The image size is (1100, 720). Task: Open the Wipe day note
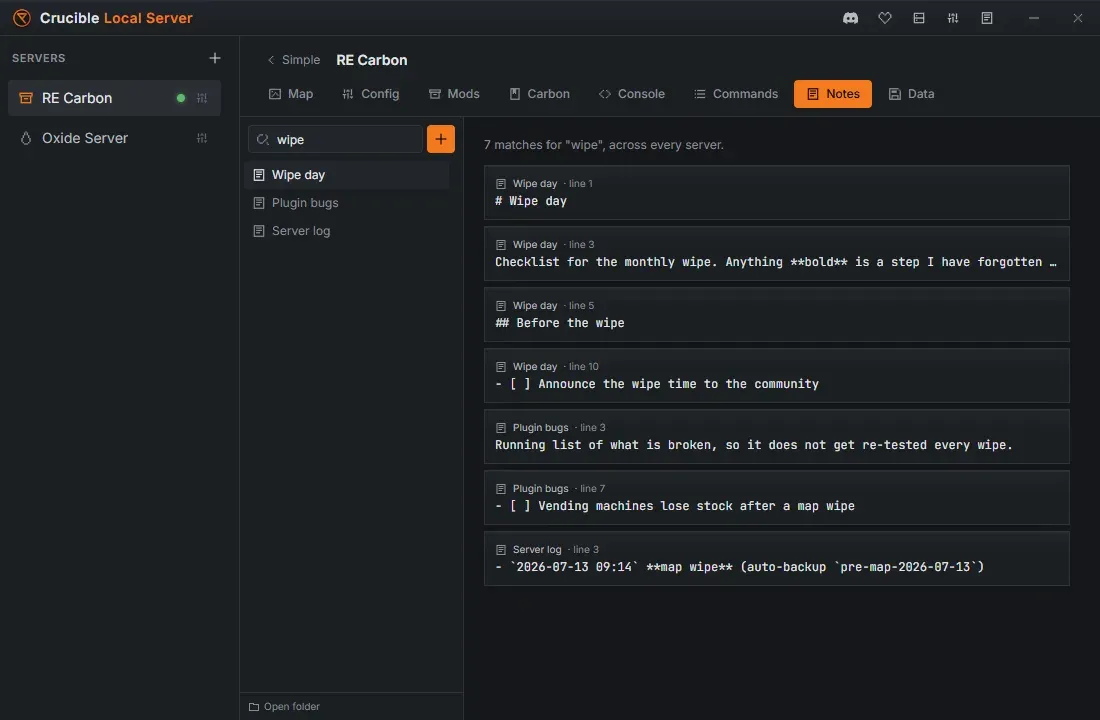tap(347, 175)
